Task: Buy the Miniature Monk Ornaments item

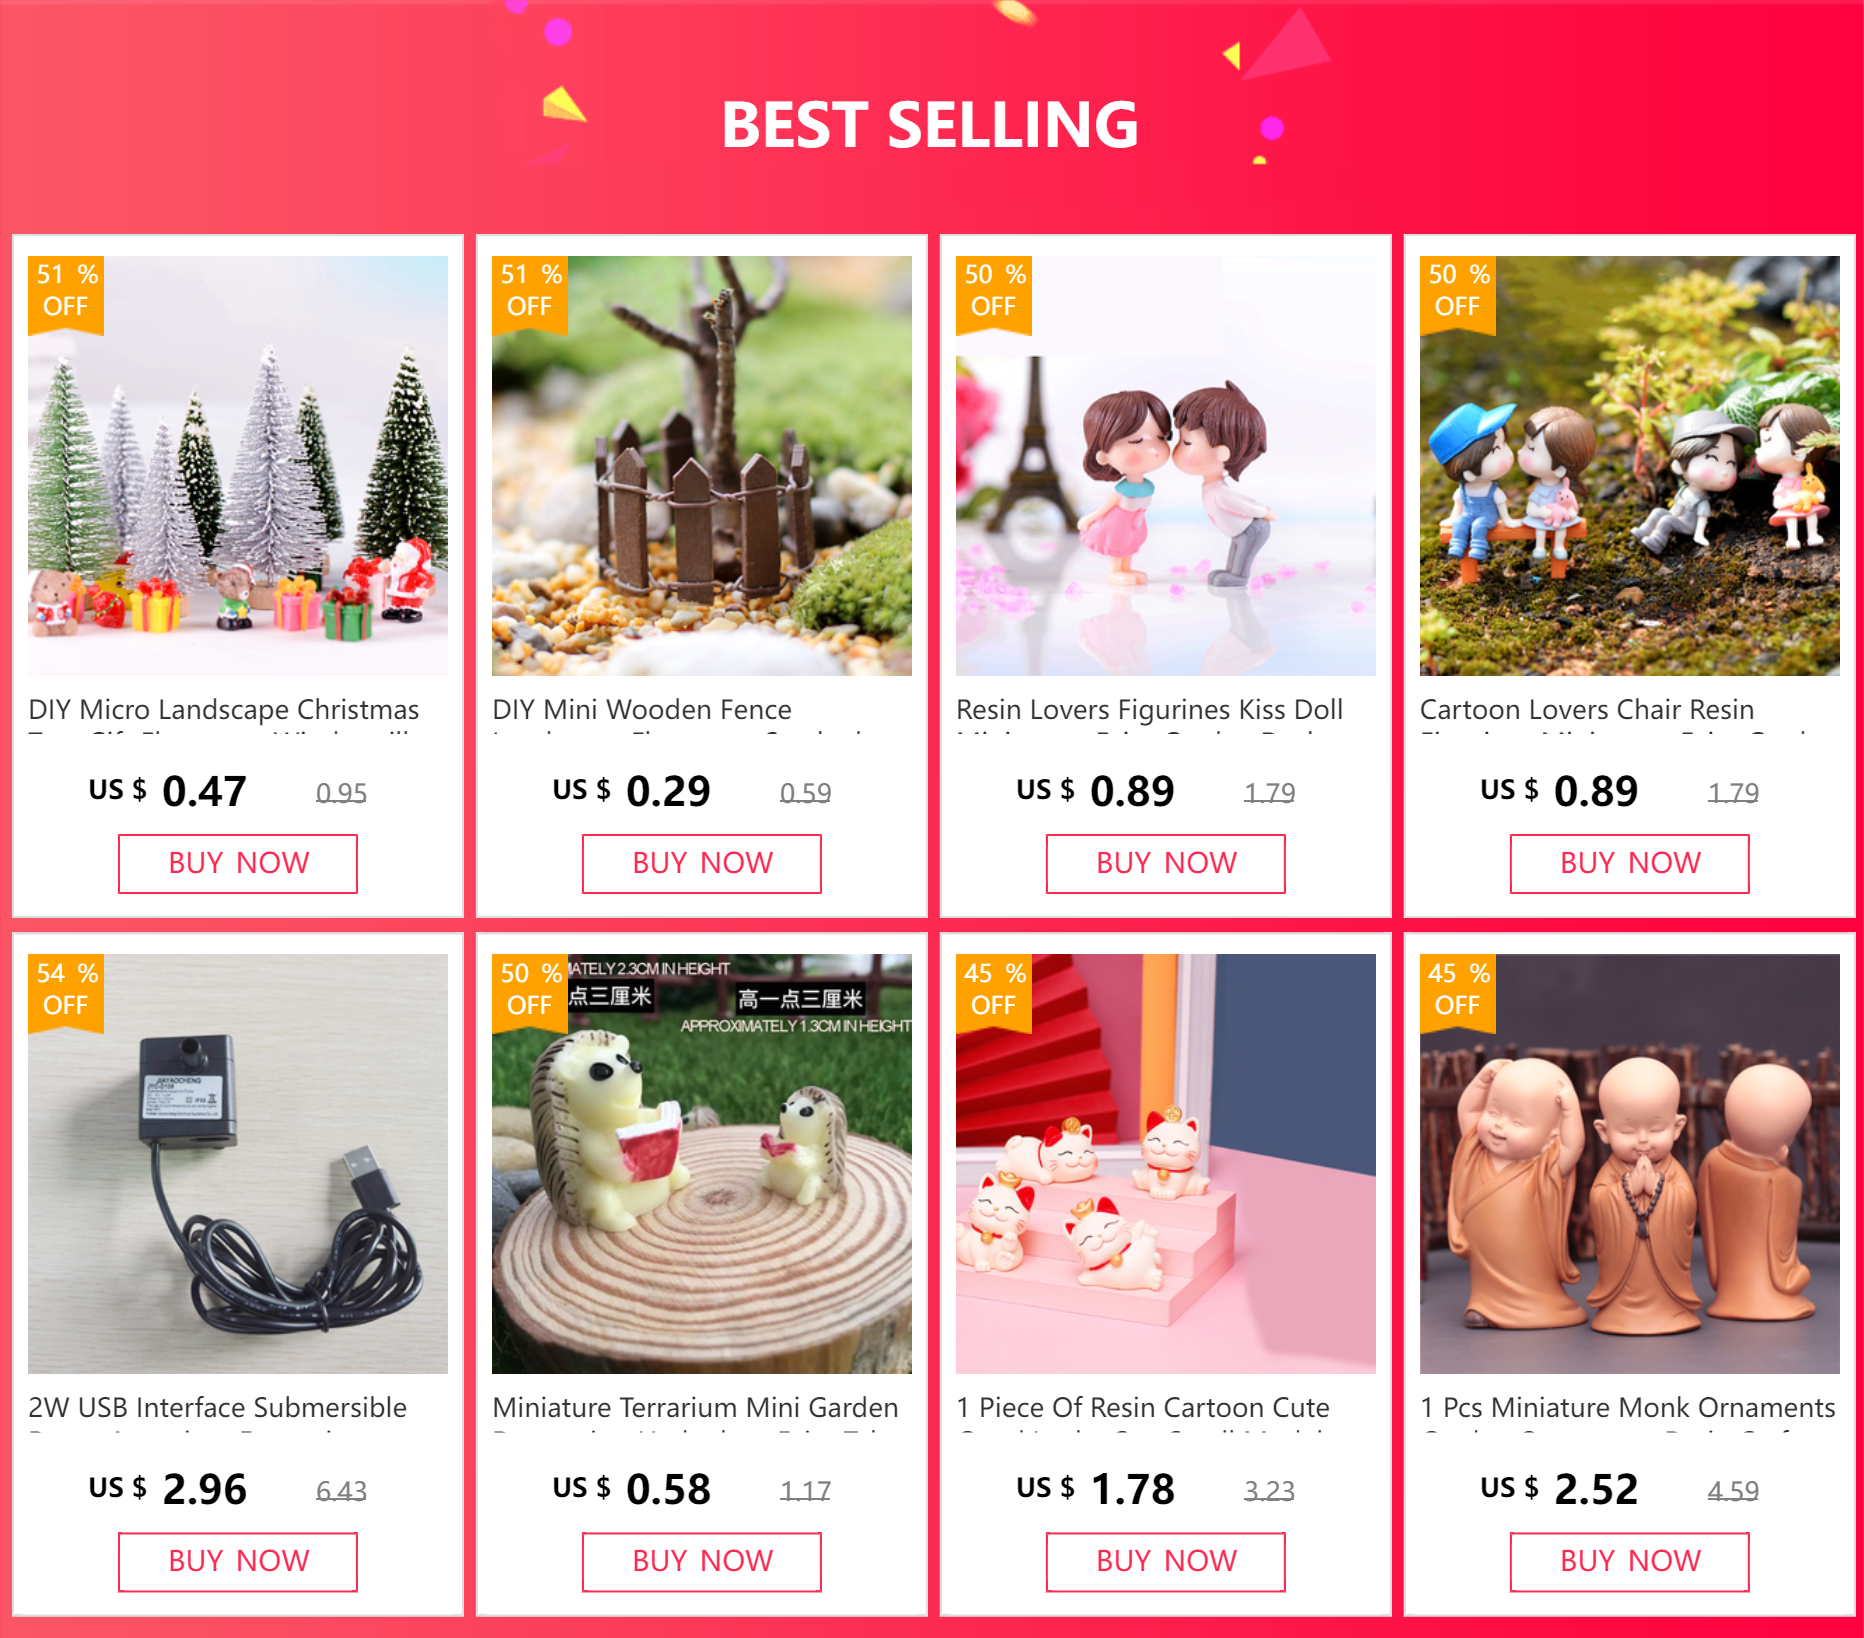Action: coord(1630,1562)
